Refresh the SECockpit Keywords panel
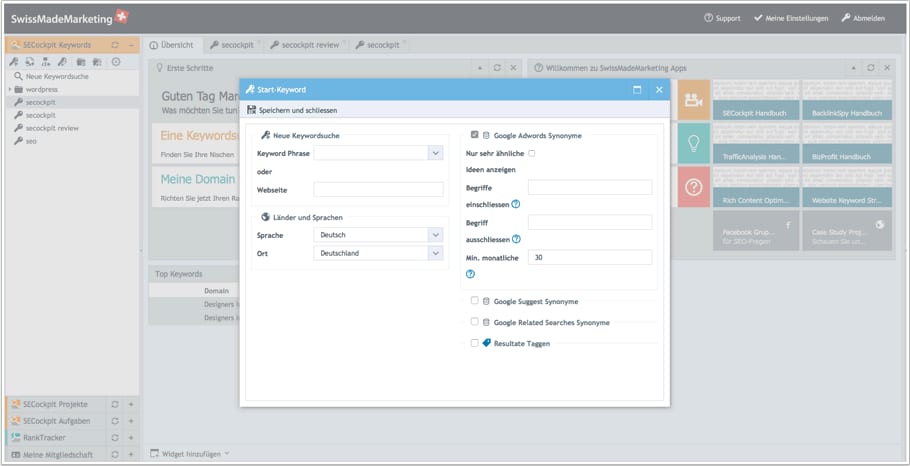910x466 pixels. click(115, 45)
